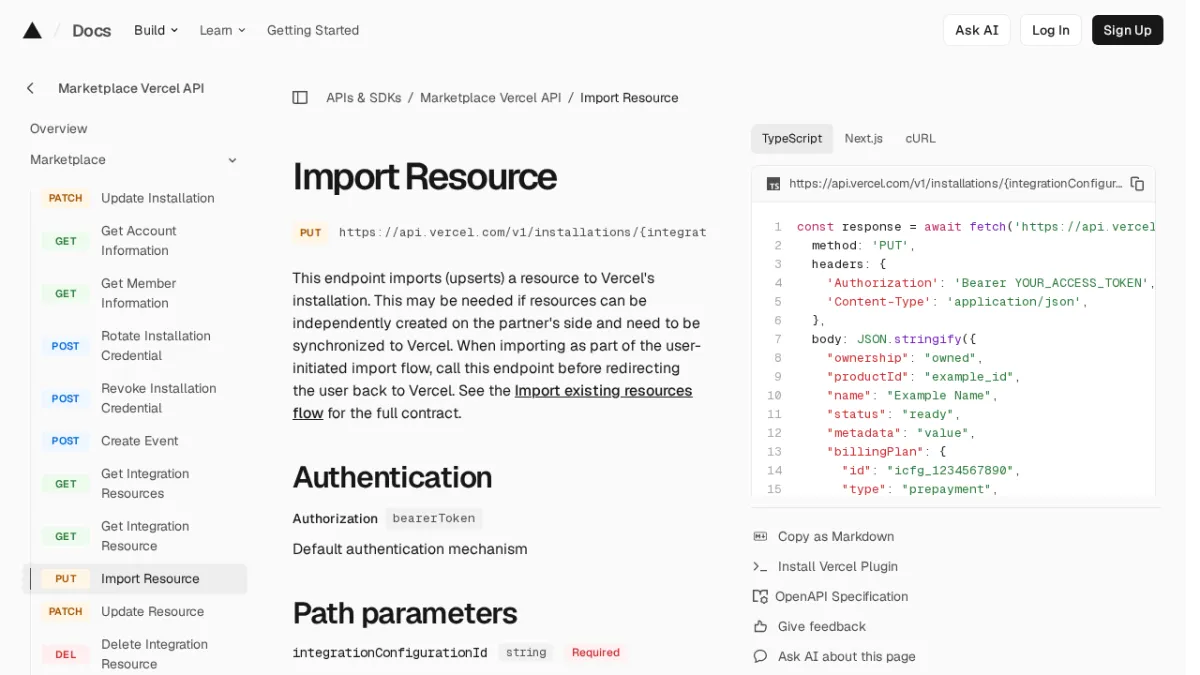
Task: Click the Required label
Action: (596, 653)
